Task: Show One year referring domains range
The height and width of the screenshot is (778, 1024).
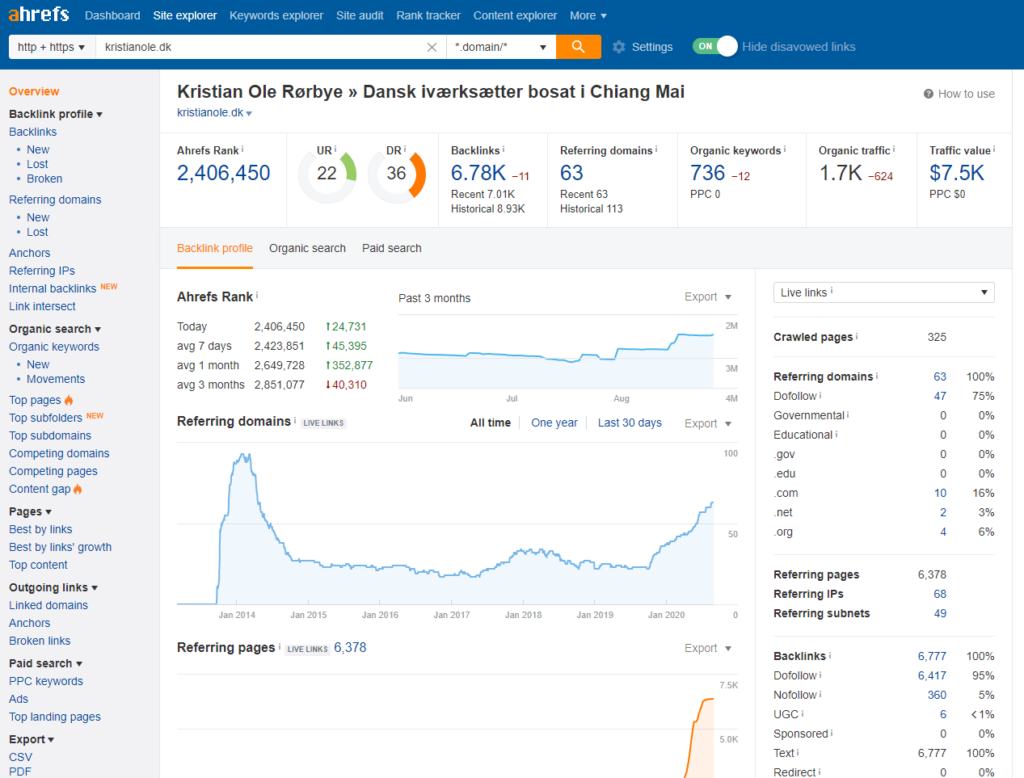Action: (x=554, y=423)
